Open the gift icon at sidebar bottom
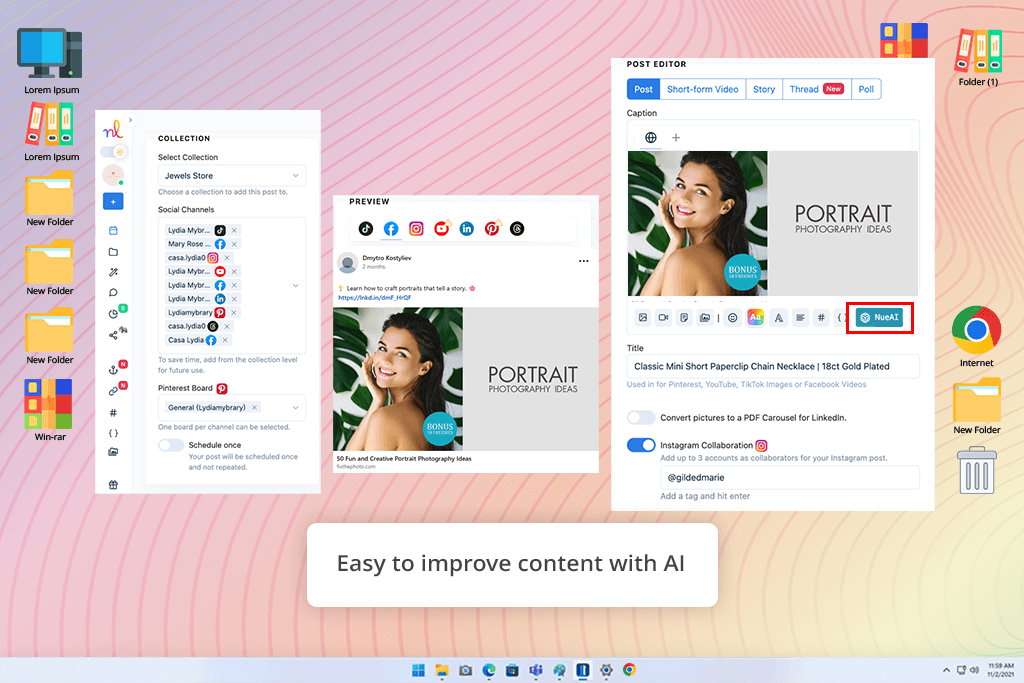This screenshot has width=1024, height=683. point(113,484)
